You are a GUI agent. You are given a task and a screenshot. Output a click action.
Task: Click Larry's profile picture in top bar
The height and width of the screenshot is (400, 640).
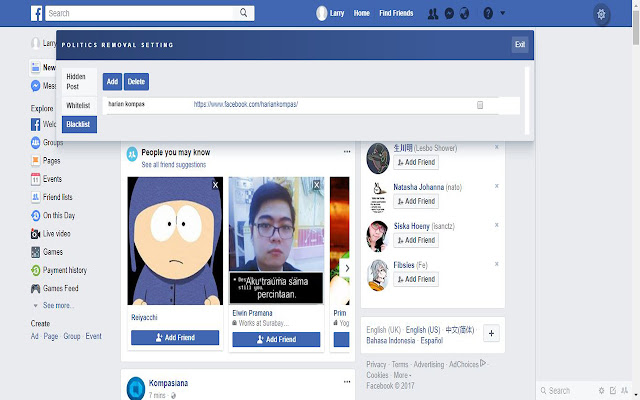click(322, 13)
